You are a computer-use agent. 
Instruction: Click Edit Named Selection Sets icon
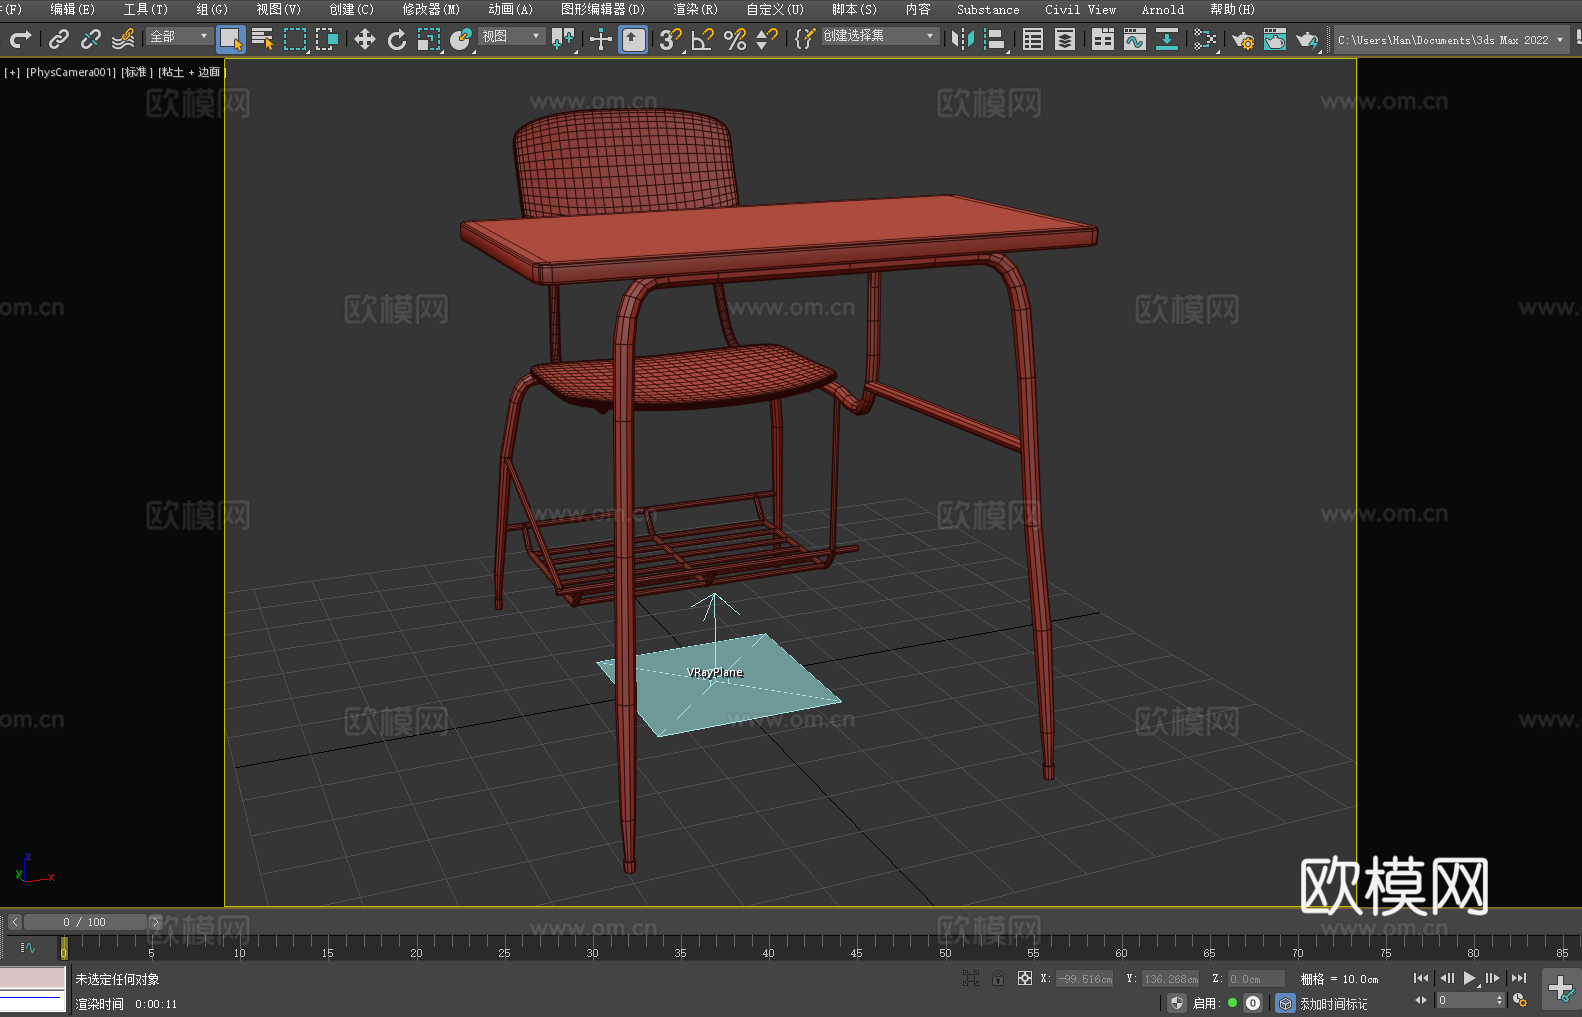(805, 39)
